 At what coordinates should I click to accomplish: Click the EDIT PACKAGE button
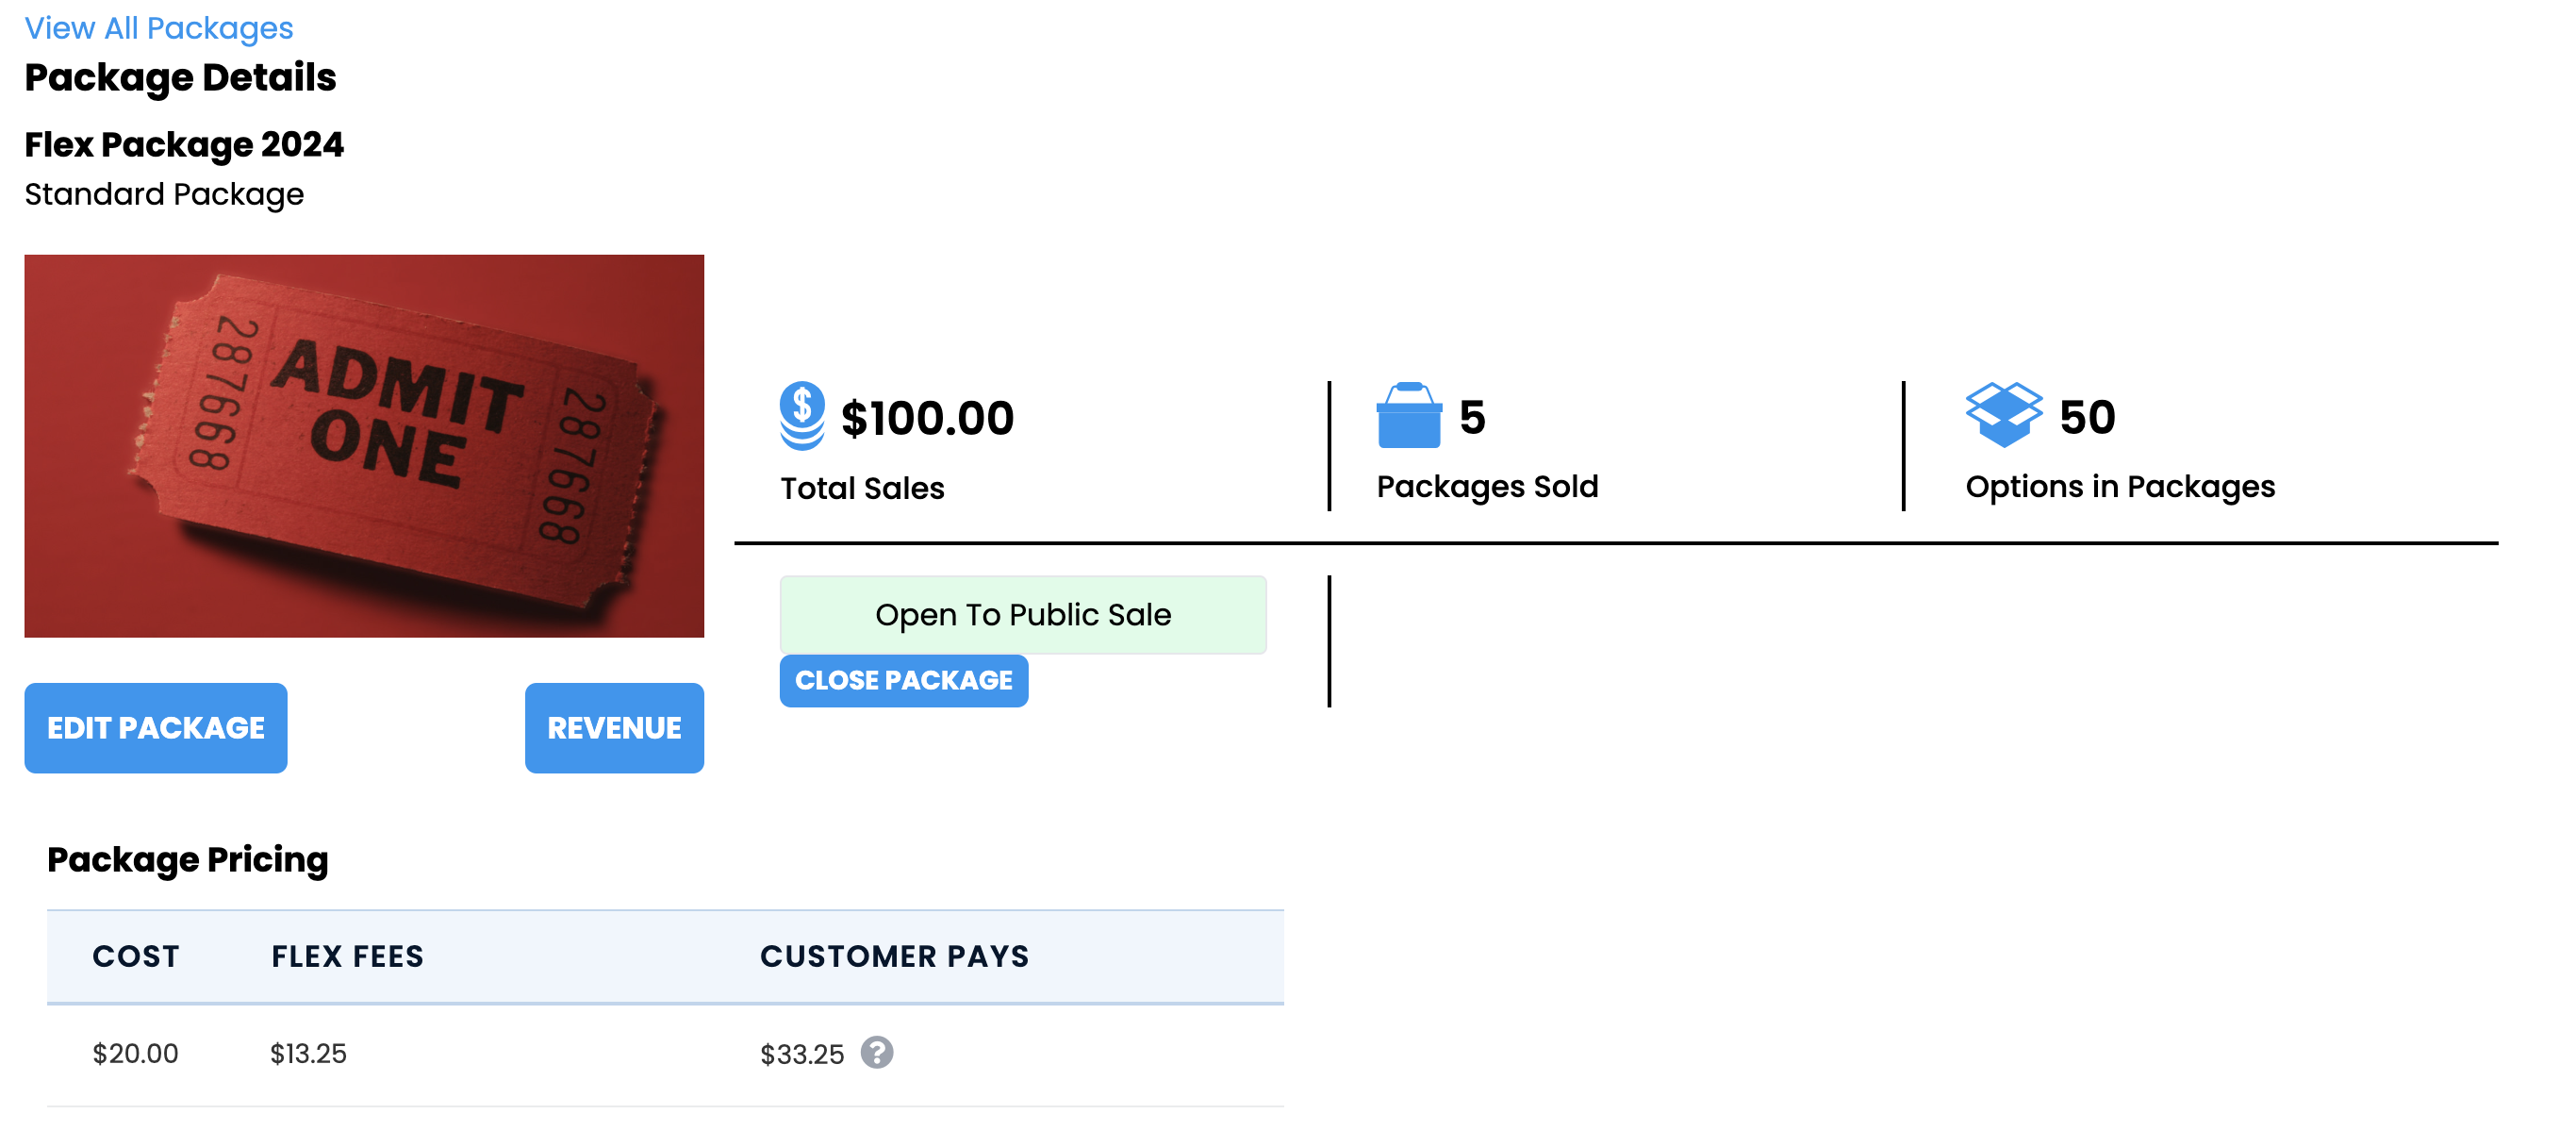tap(156, 728)
